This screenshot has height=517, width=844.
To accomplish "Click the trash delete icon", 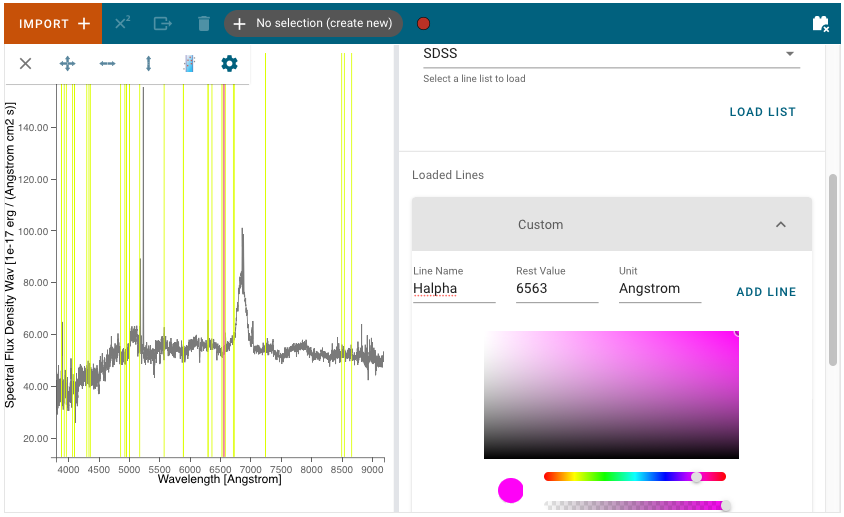I will coord(203,23).
